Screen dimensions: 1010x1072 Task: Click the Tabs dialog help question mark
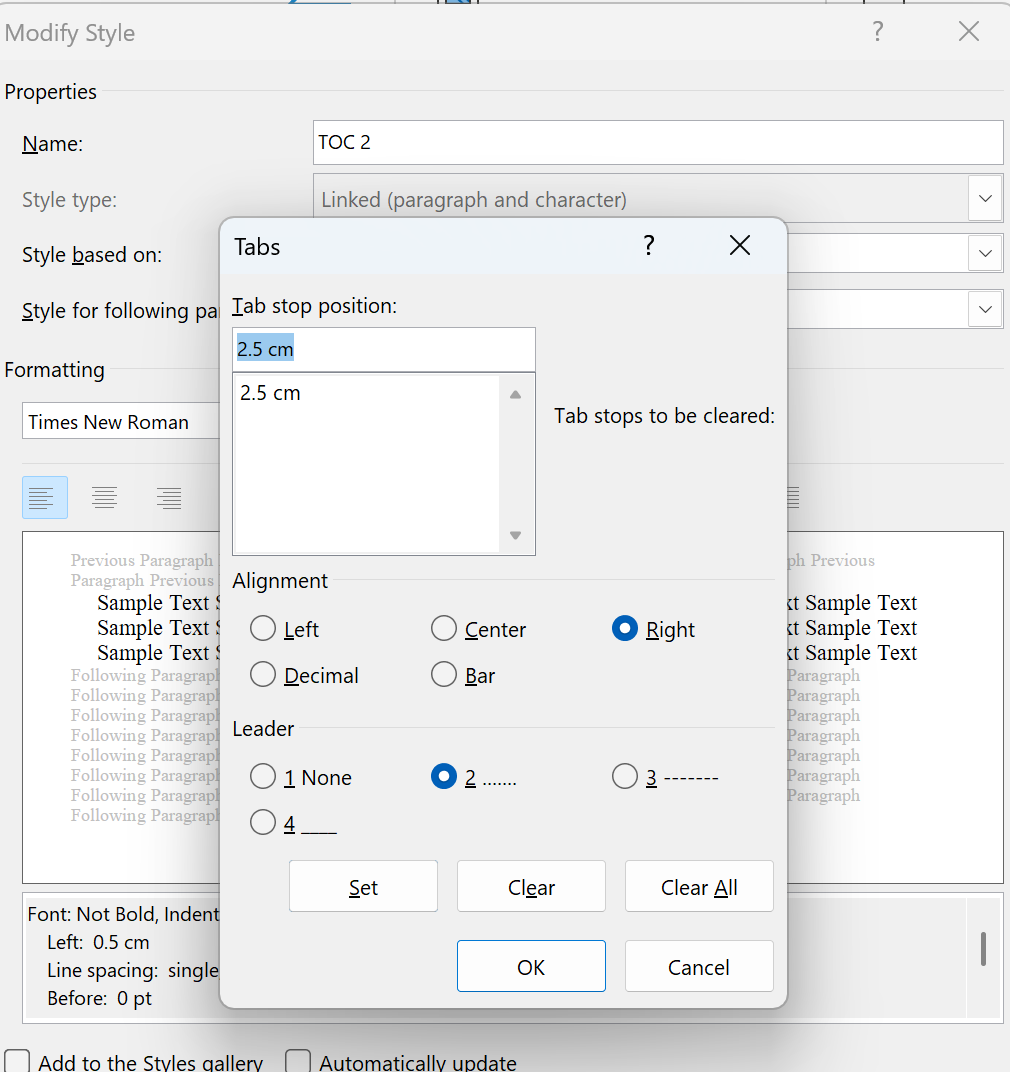click(649, 245)
